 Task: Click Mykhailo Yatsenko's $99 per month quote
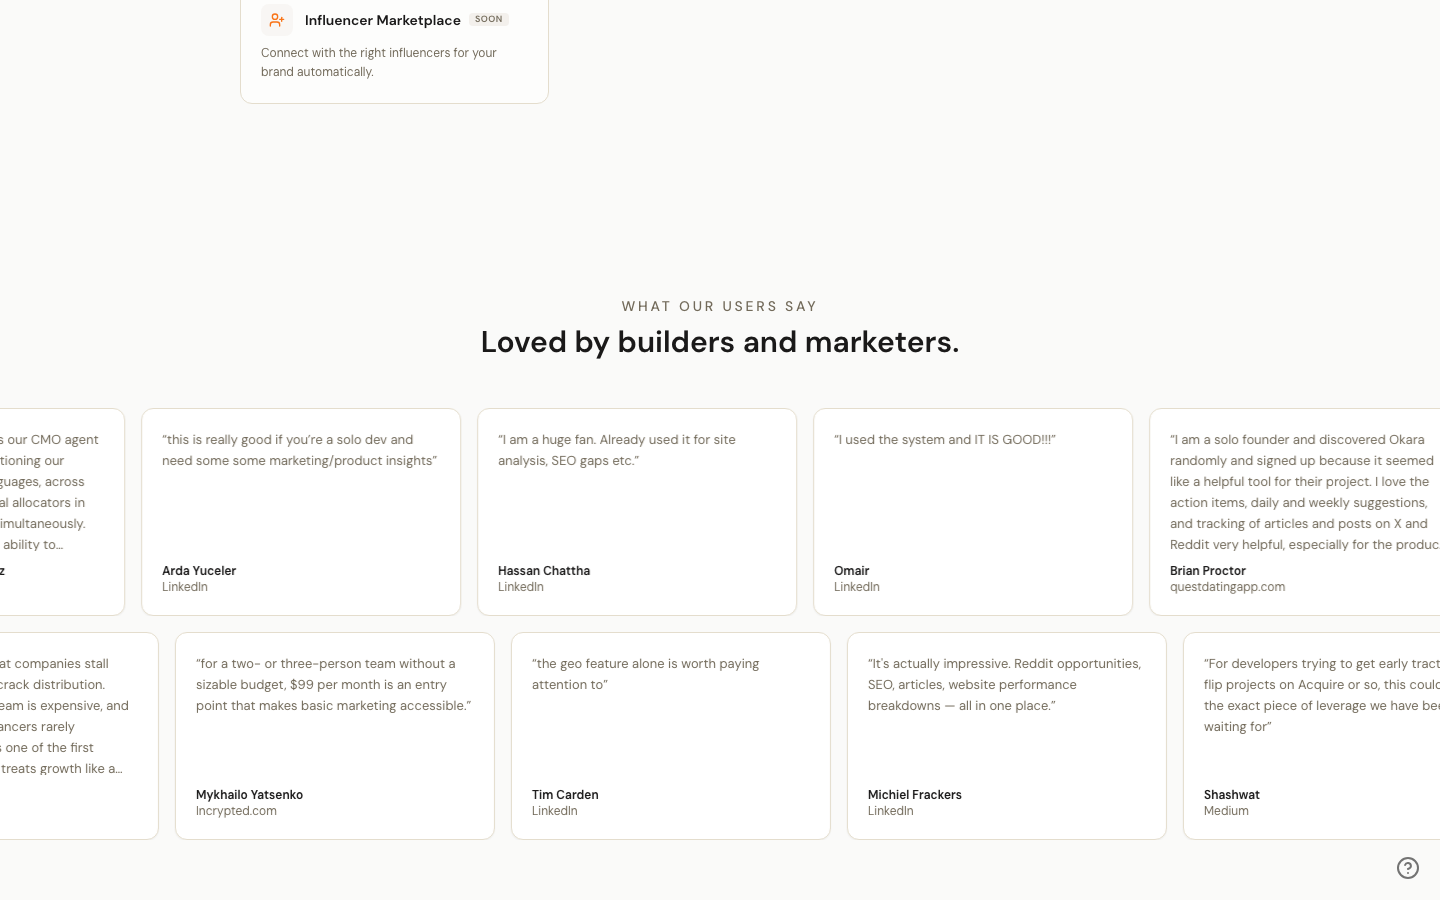point(334,685)
